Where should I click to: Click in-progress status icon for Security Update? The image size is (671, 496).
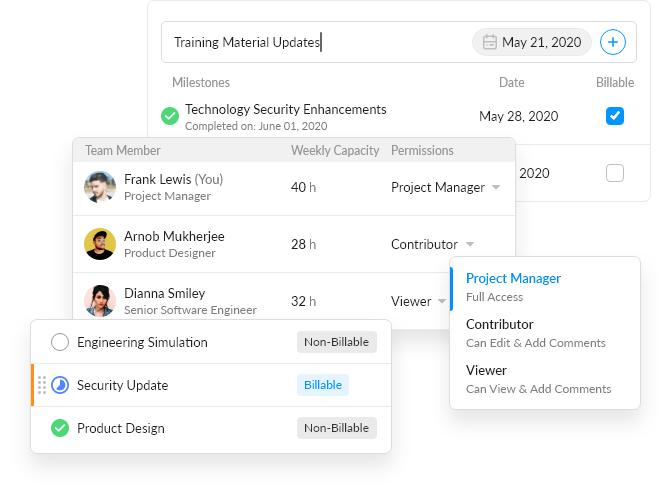coord(60,385)
